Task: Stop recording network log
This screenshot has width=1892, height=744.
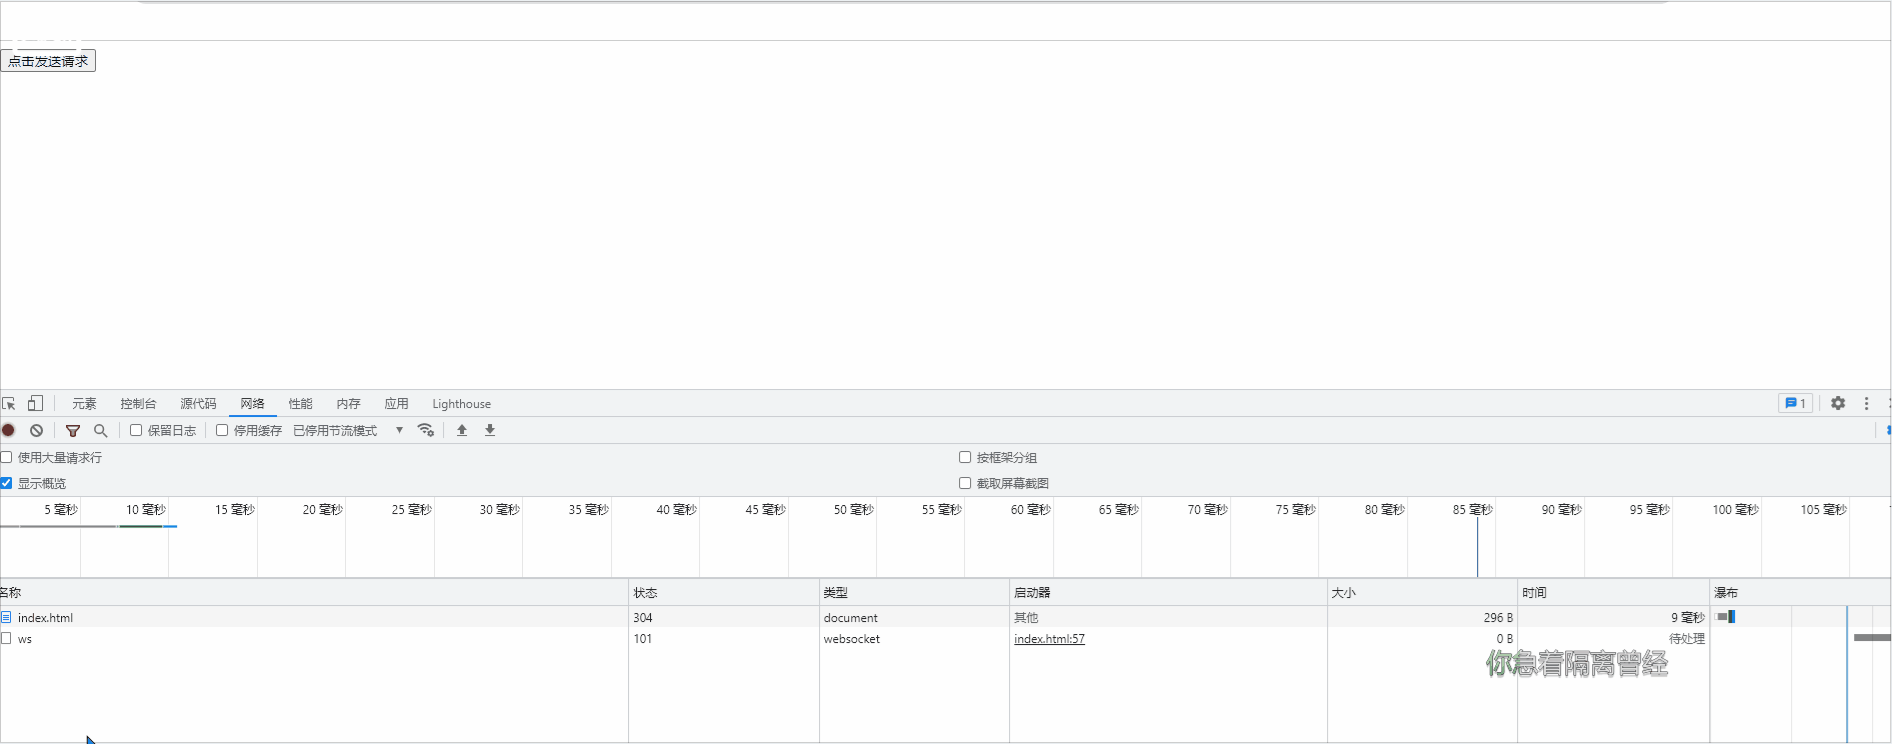Action: pos(9,430)
